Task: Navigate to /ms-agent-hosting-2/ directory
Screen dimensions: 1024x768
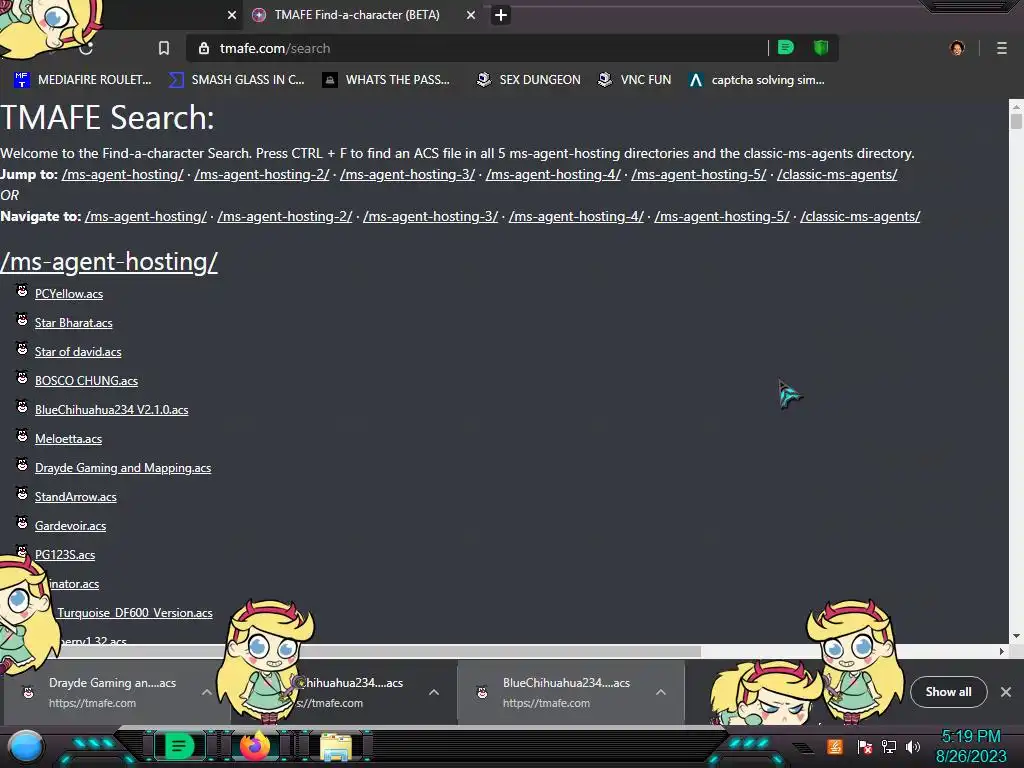Action: tap(285, 216)
